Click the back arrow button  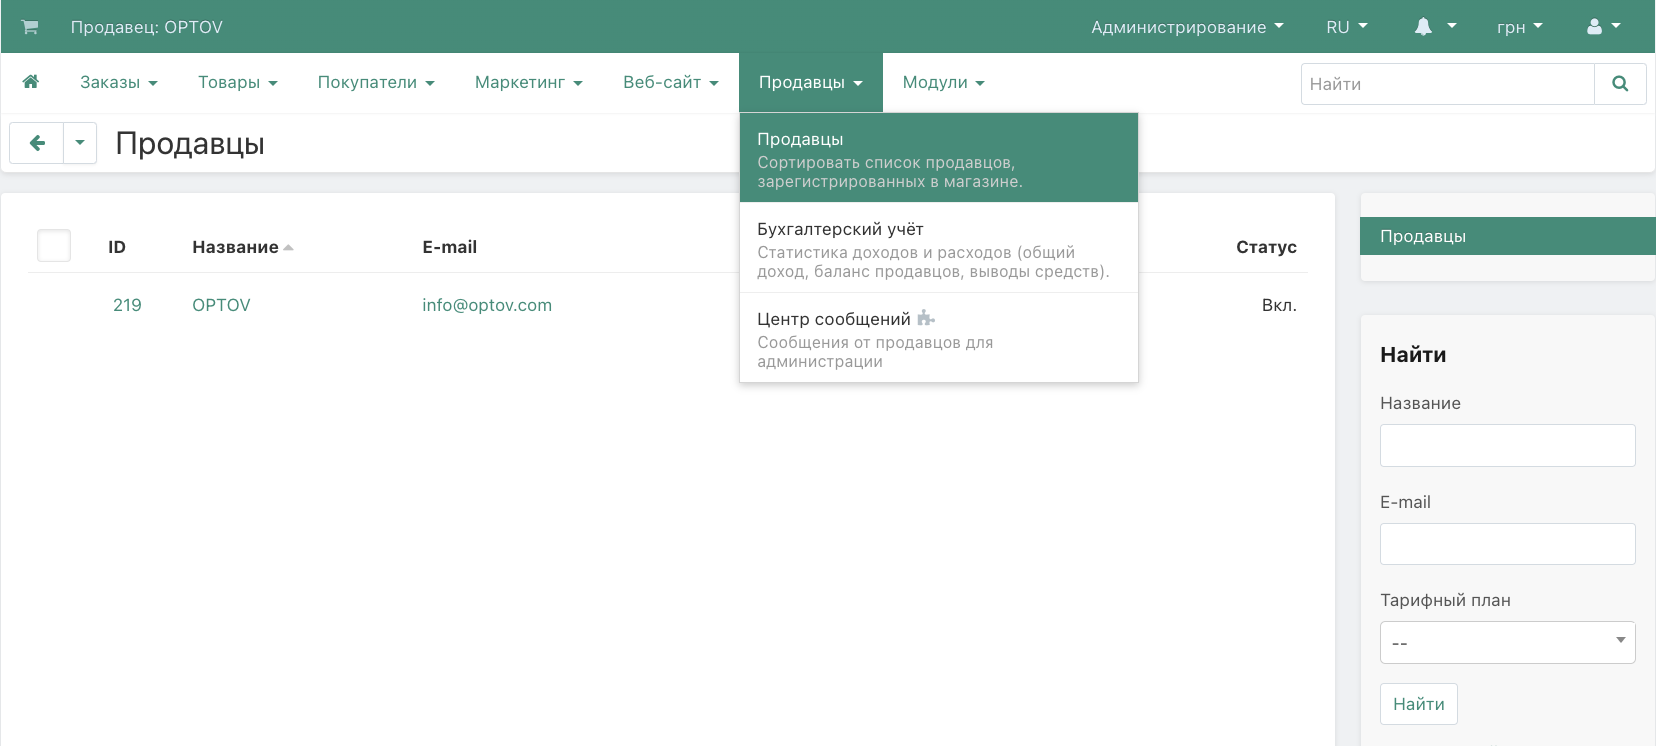point(37,143)
